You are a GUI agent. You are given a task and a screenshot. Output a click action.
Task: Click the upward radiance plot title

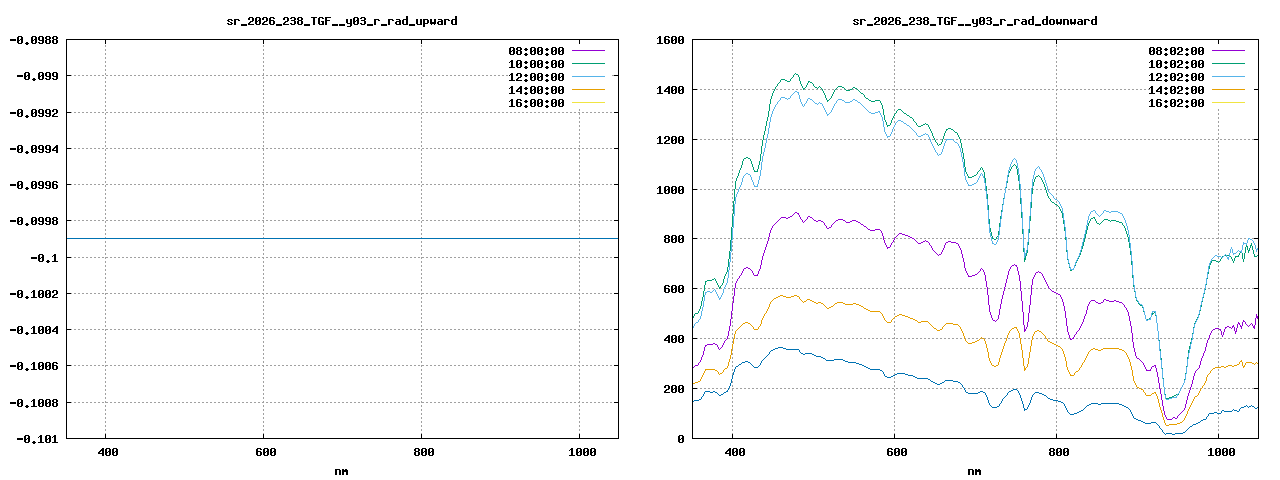point(342,21)
